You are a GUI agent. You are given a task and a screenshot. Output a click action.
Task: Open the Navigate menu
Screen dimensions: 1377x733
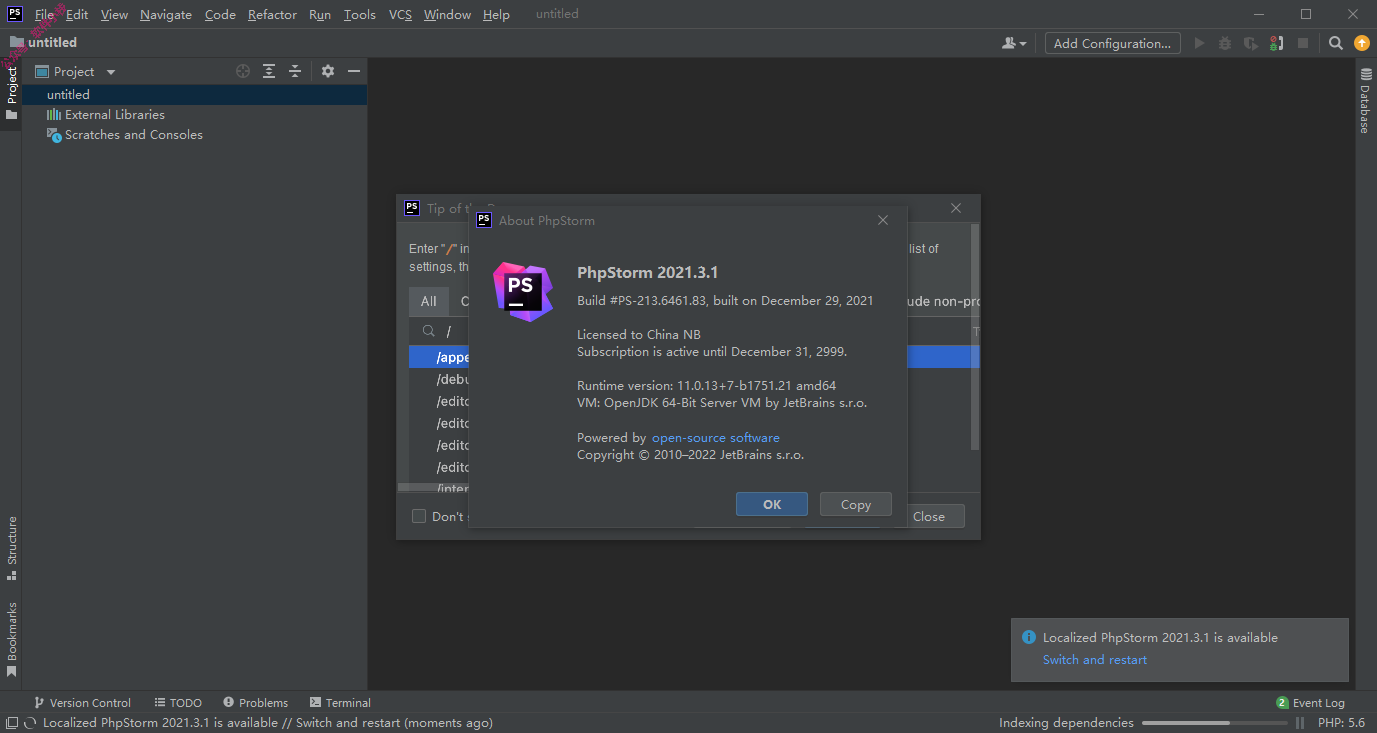pyautogui.click(x=166, y=14)
